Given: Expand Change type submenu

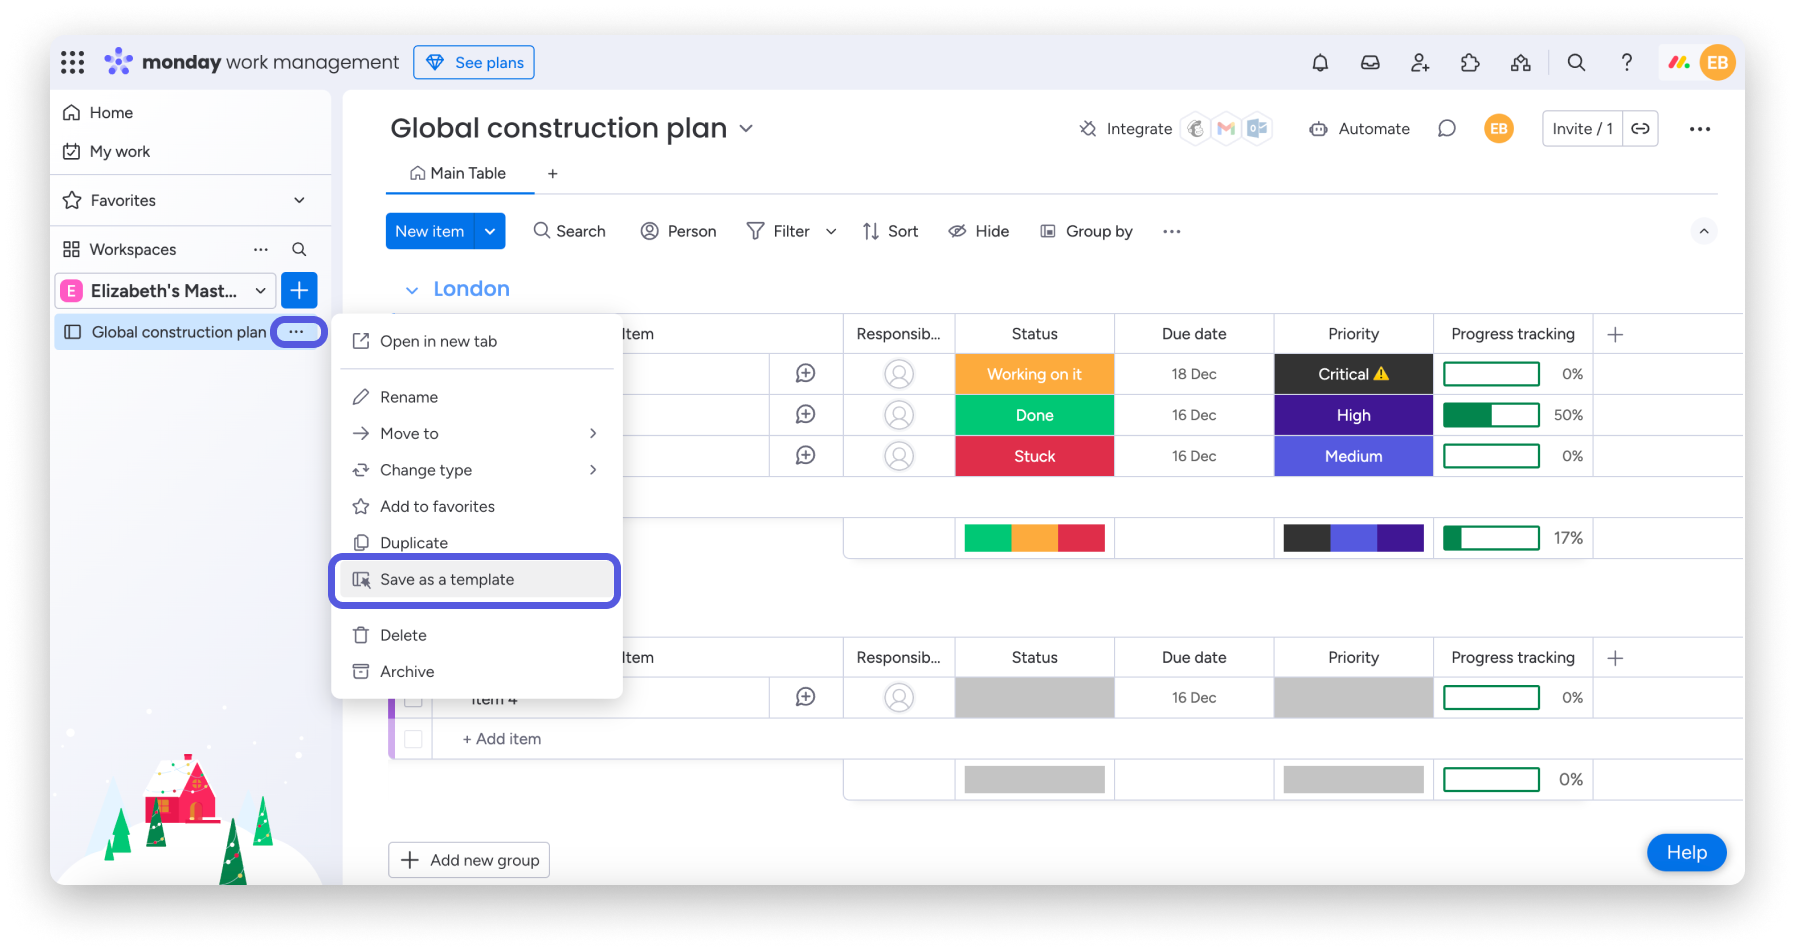Looking at the screenshot, I should 593,470.
